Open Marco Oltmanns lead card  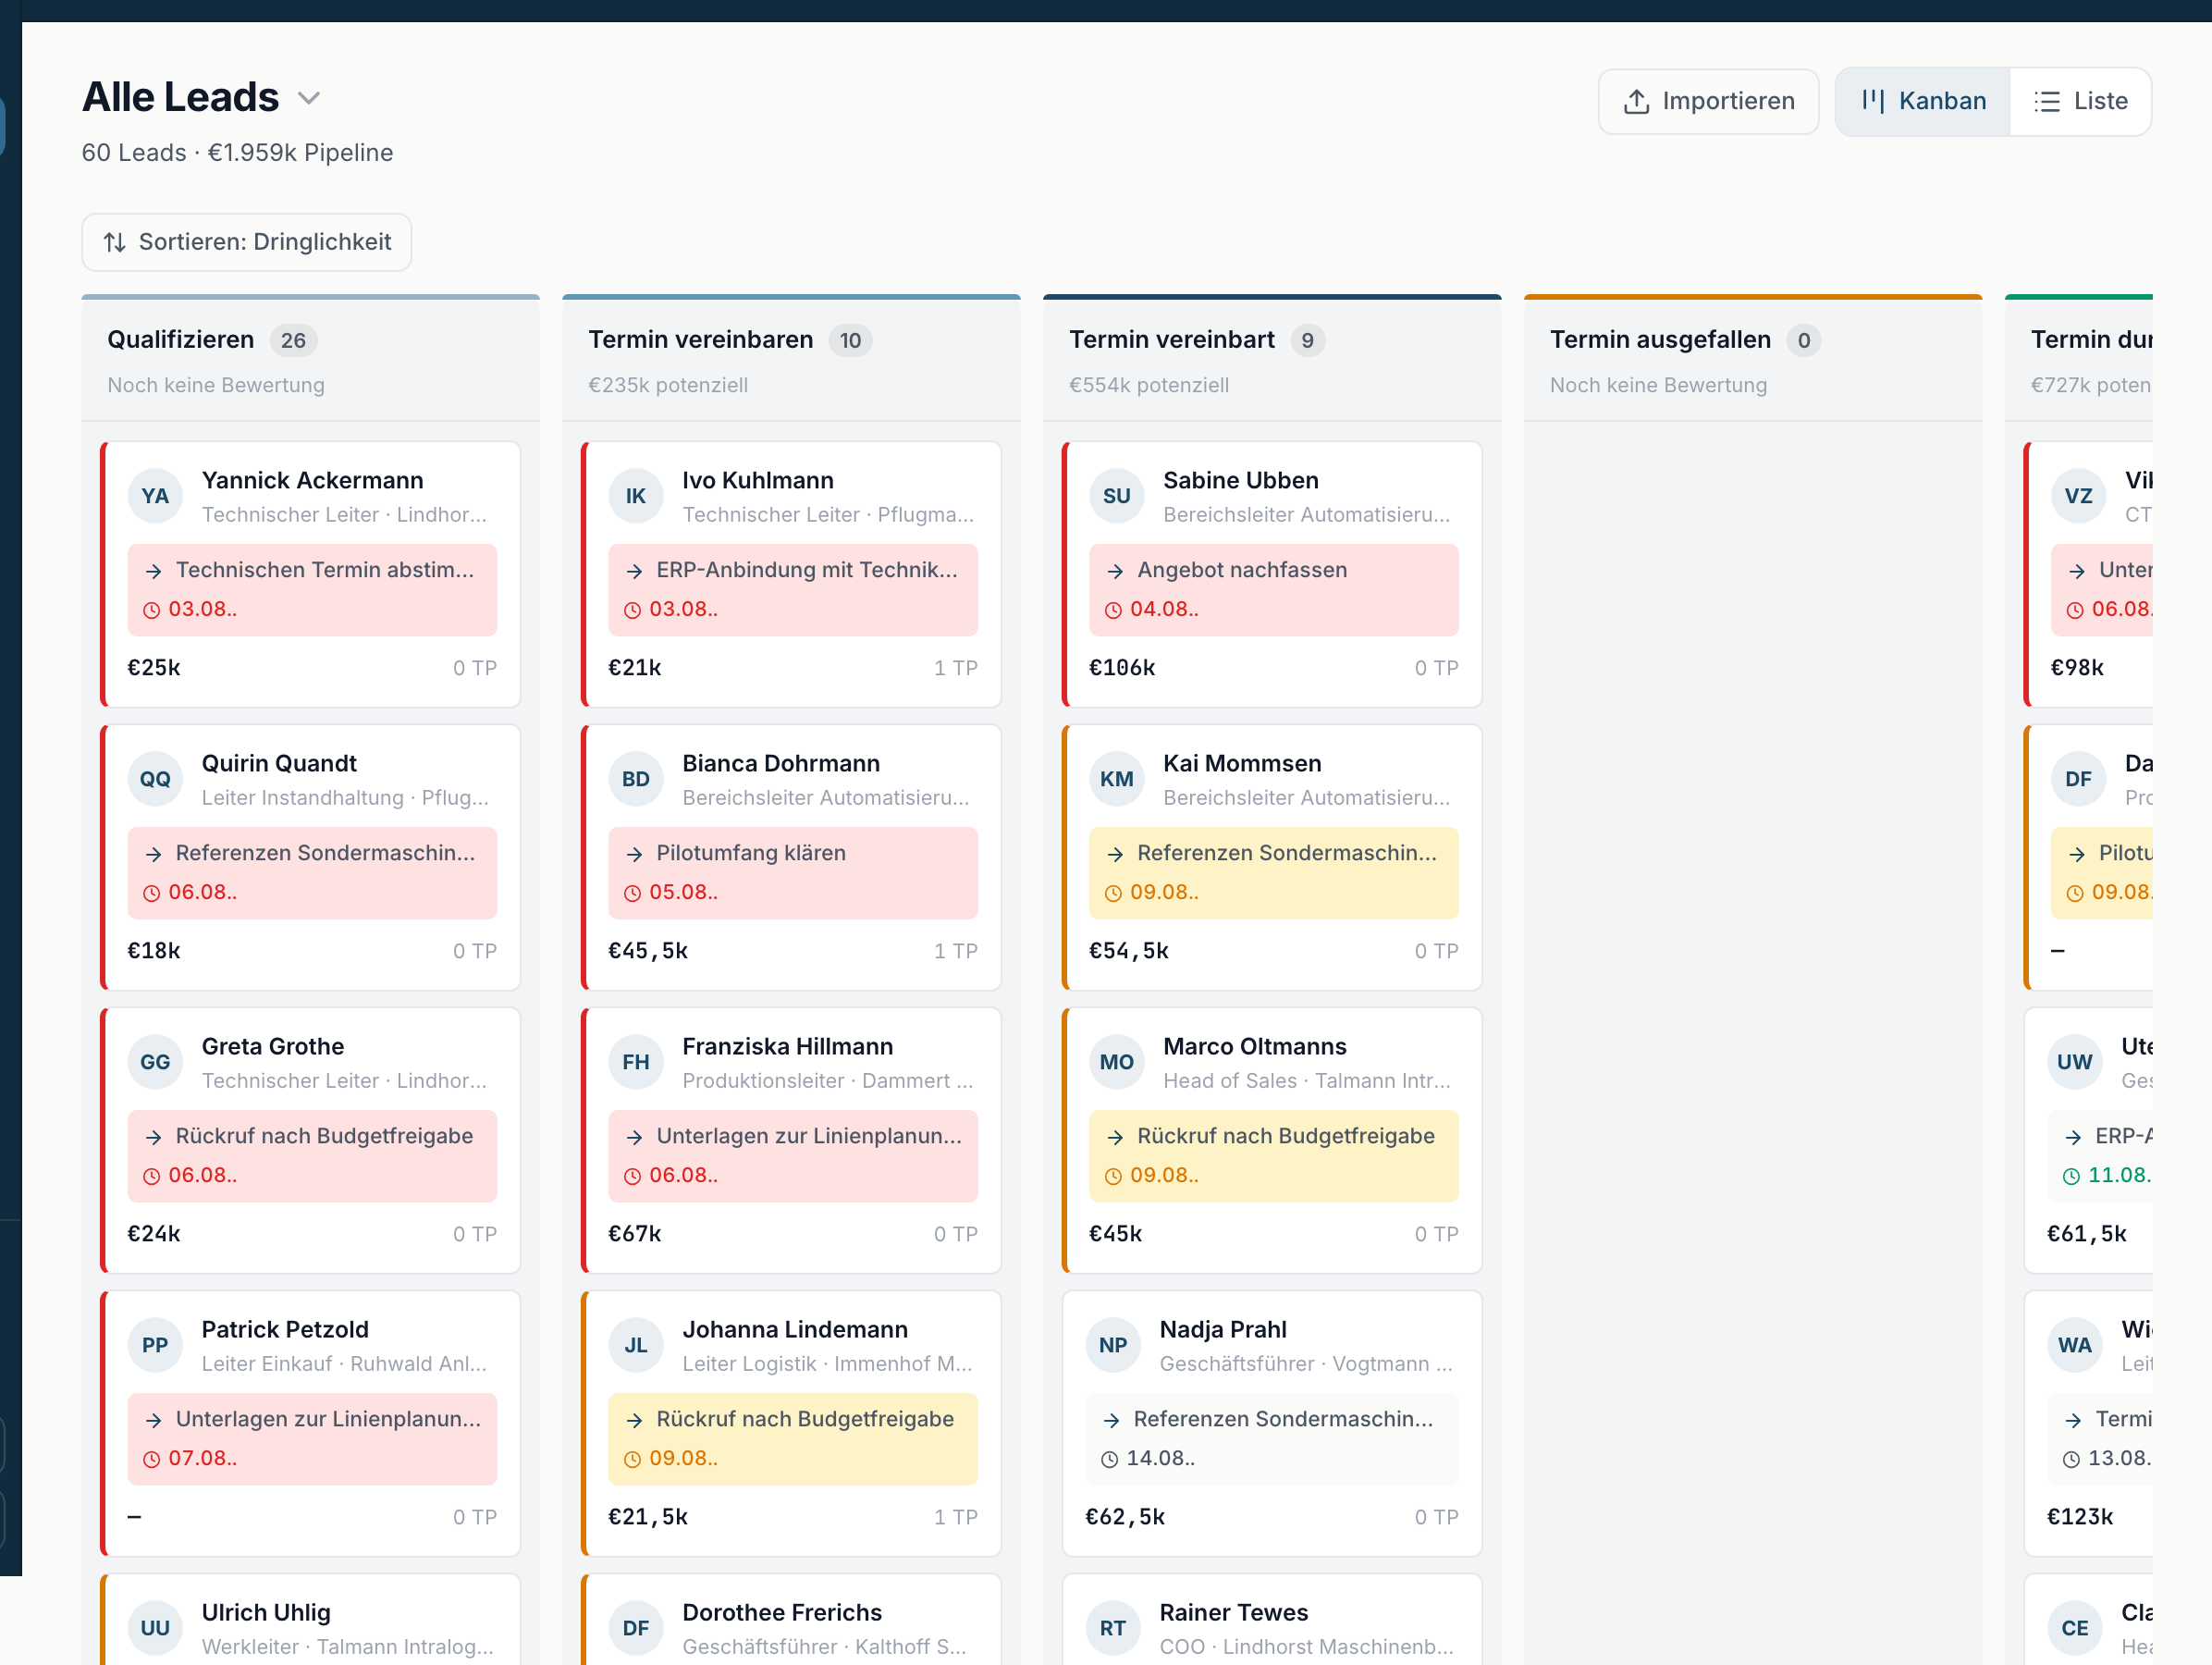click(x=1272, y=1140)
